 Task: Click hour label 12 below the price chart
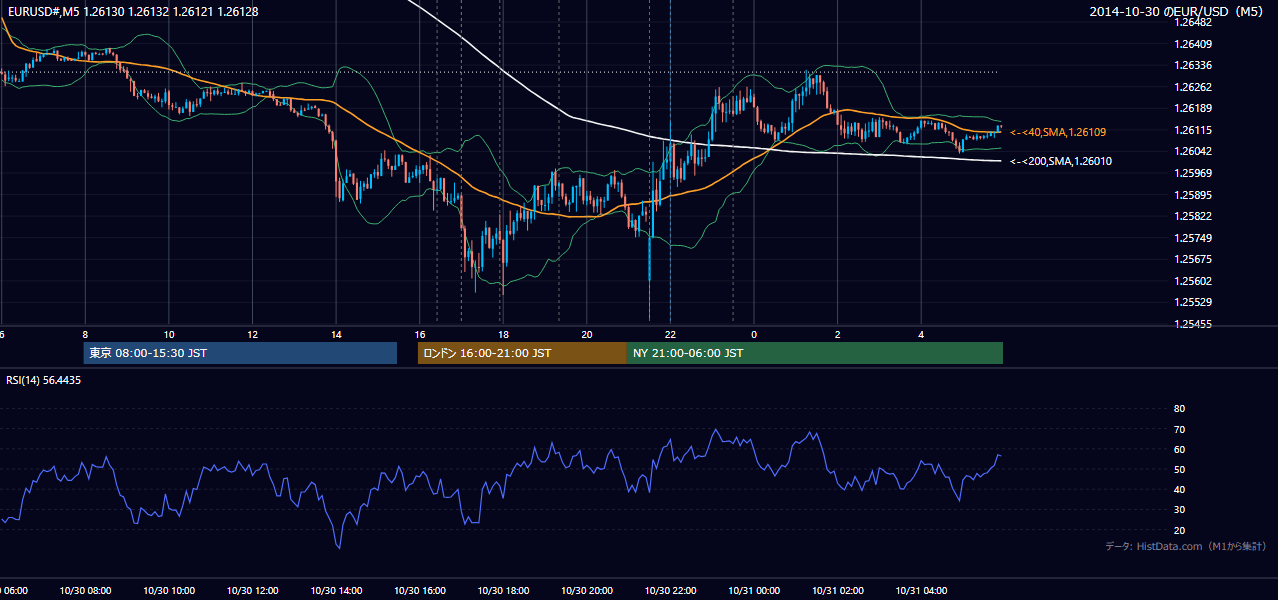coord(253,334)
